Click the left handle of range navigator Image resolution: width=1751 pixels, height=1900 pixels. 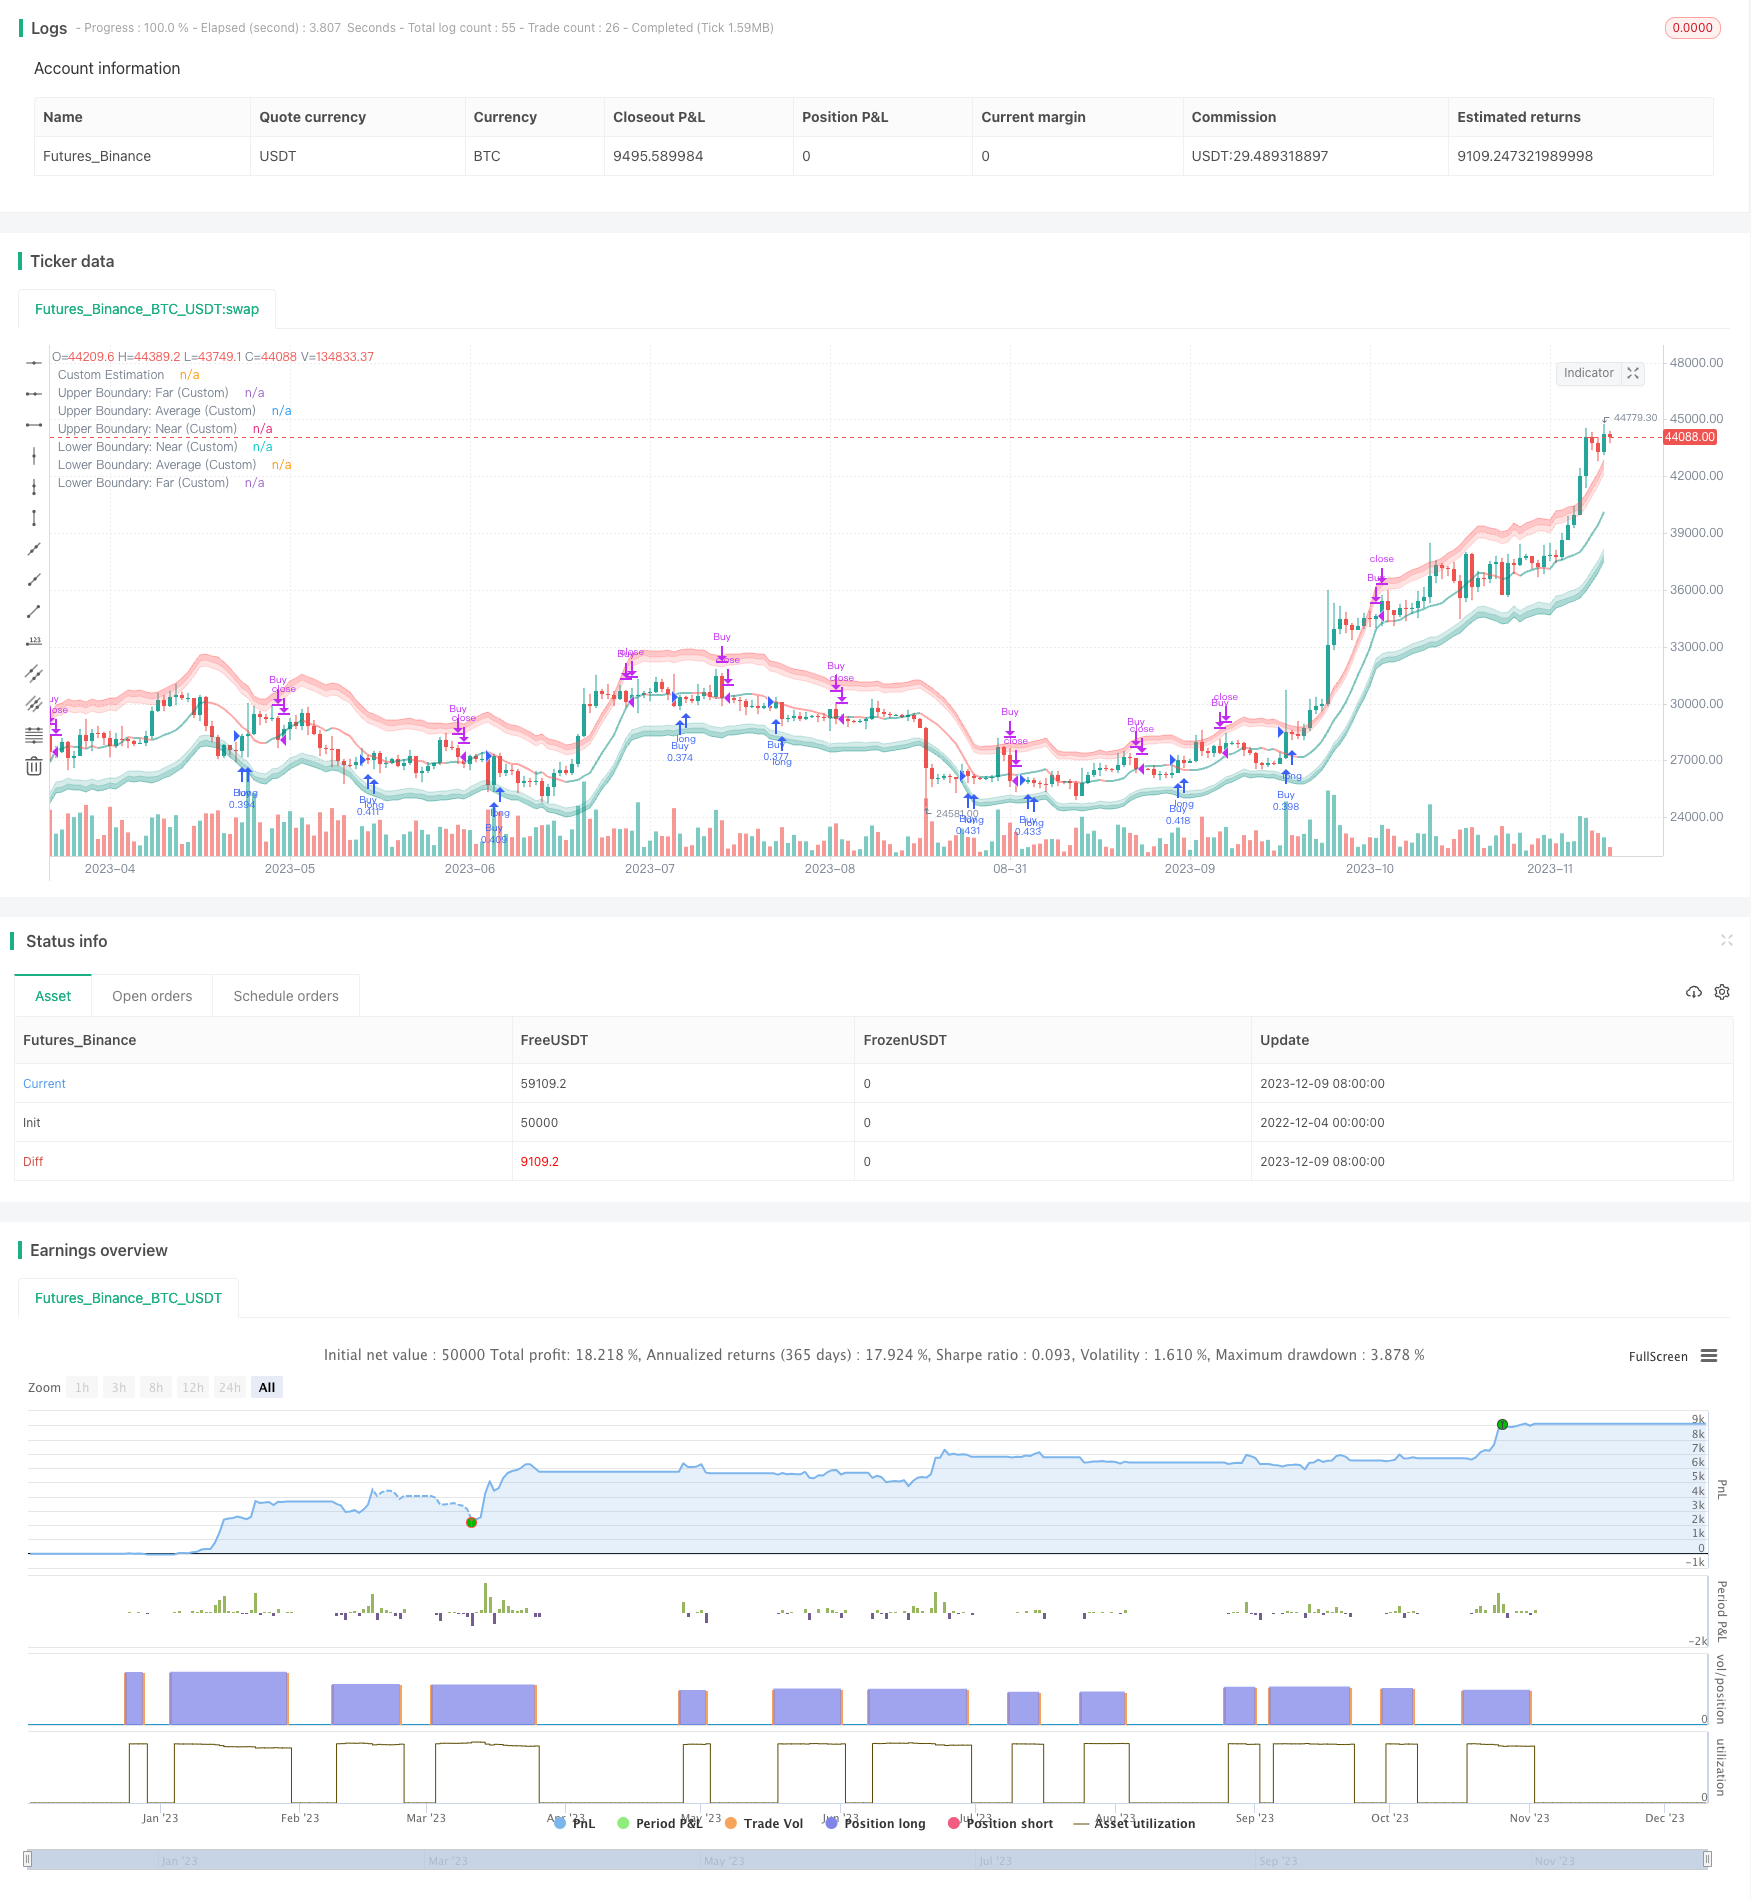point(28,1859)
